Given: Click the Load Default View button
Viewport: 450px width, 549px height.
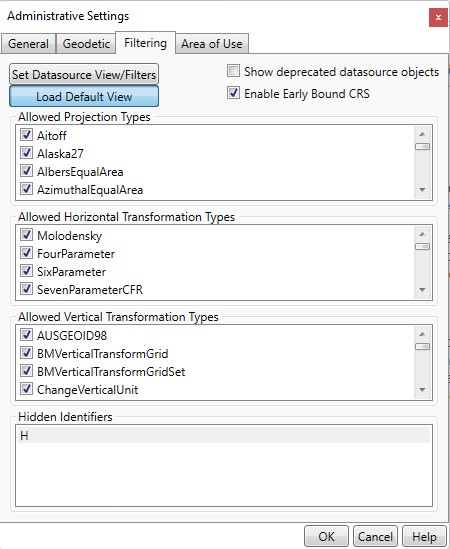Looking at the screenshot, I should point(84,96).
